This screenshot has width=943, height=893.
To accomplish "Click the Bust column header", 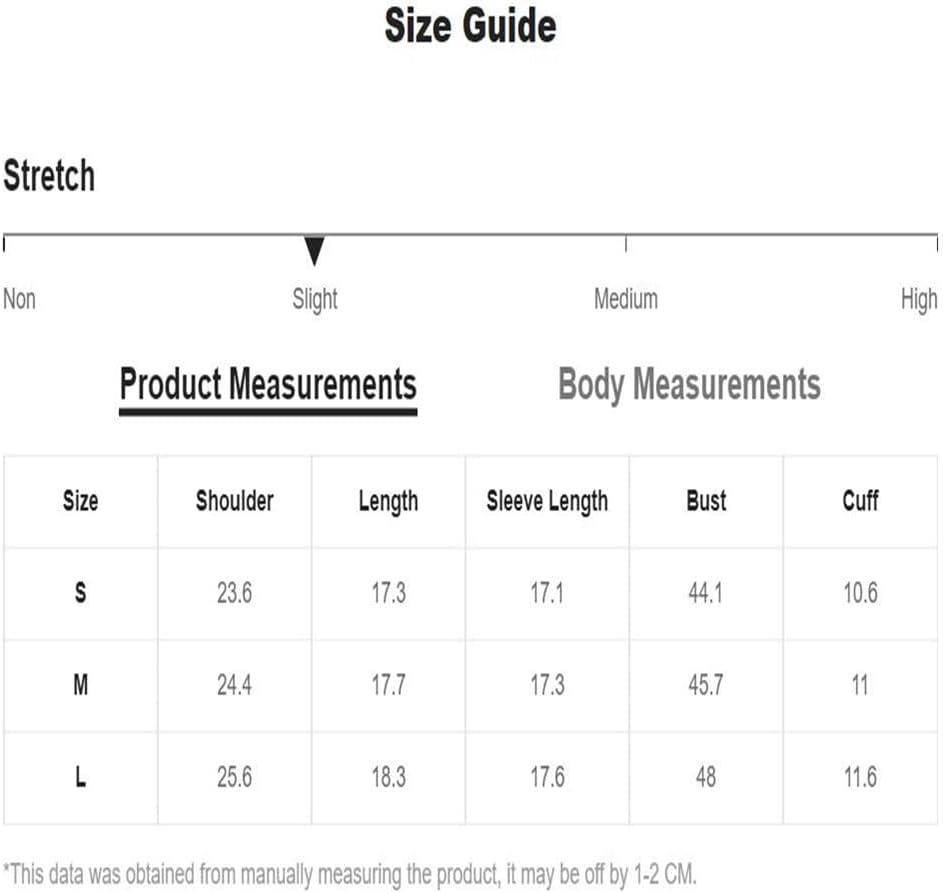I will (x=706, y=501).
